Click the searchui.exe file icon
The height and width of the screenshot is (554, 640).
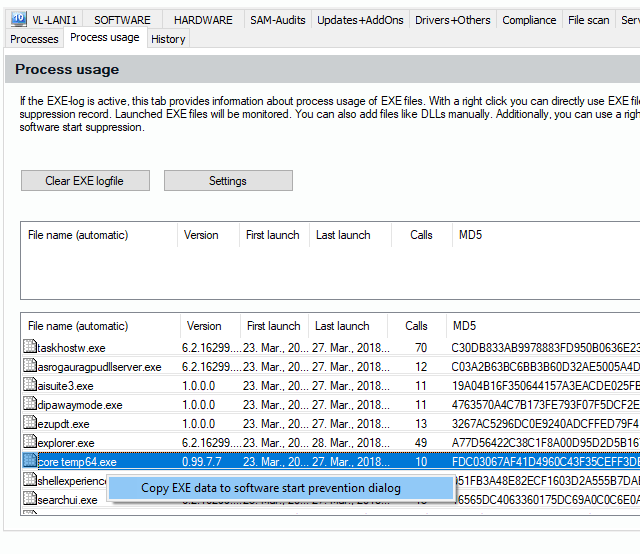[x=30, y=500]
